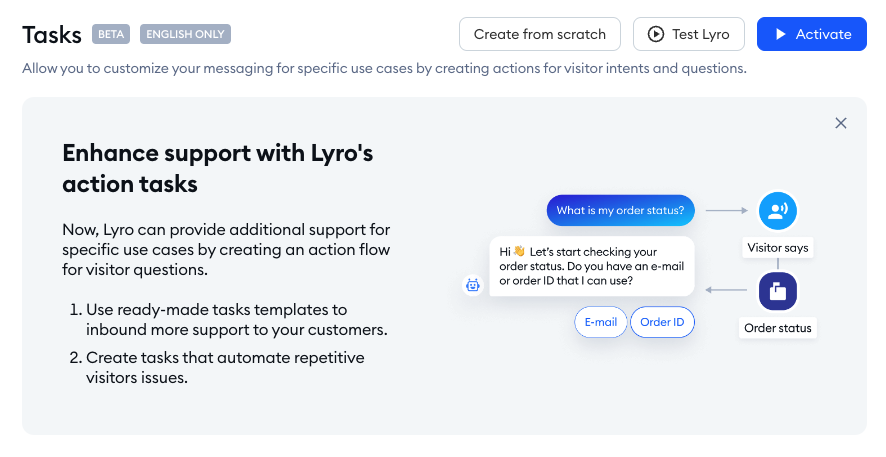The height and width of the screenshot is (457, 886).
Task: Click the bot reply about checking order status
Action: pos(592,266)
